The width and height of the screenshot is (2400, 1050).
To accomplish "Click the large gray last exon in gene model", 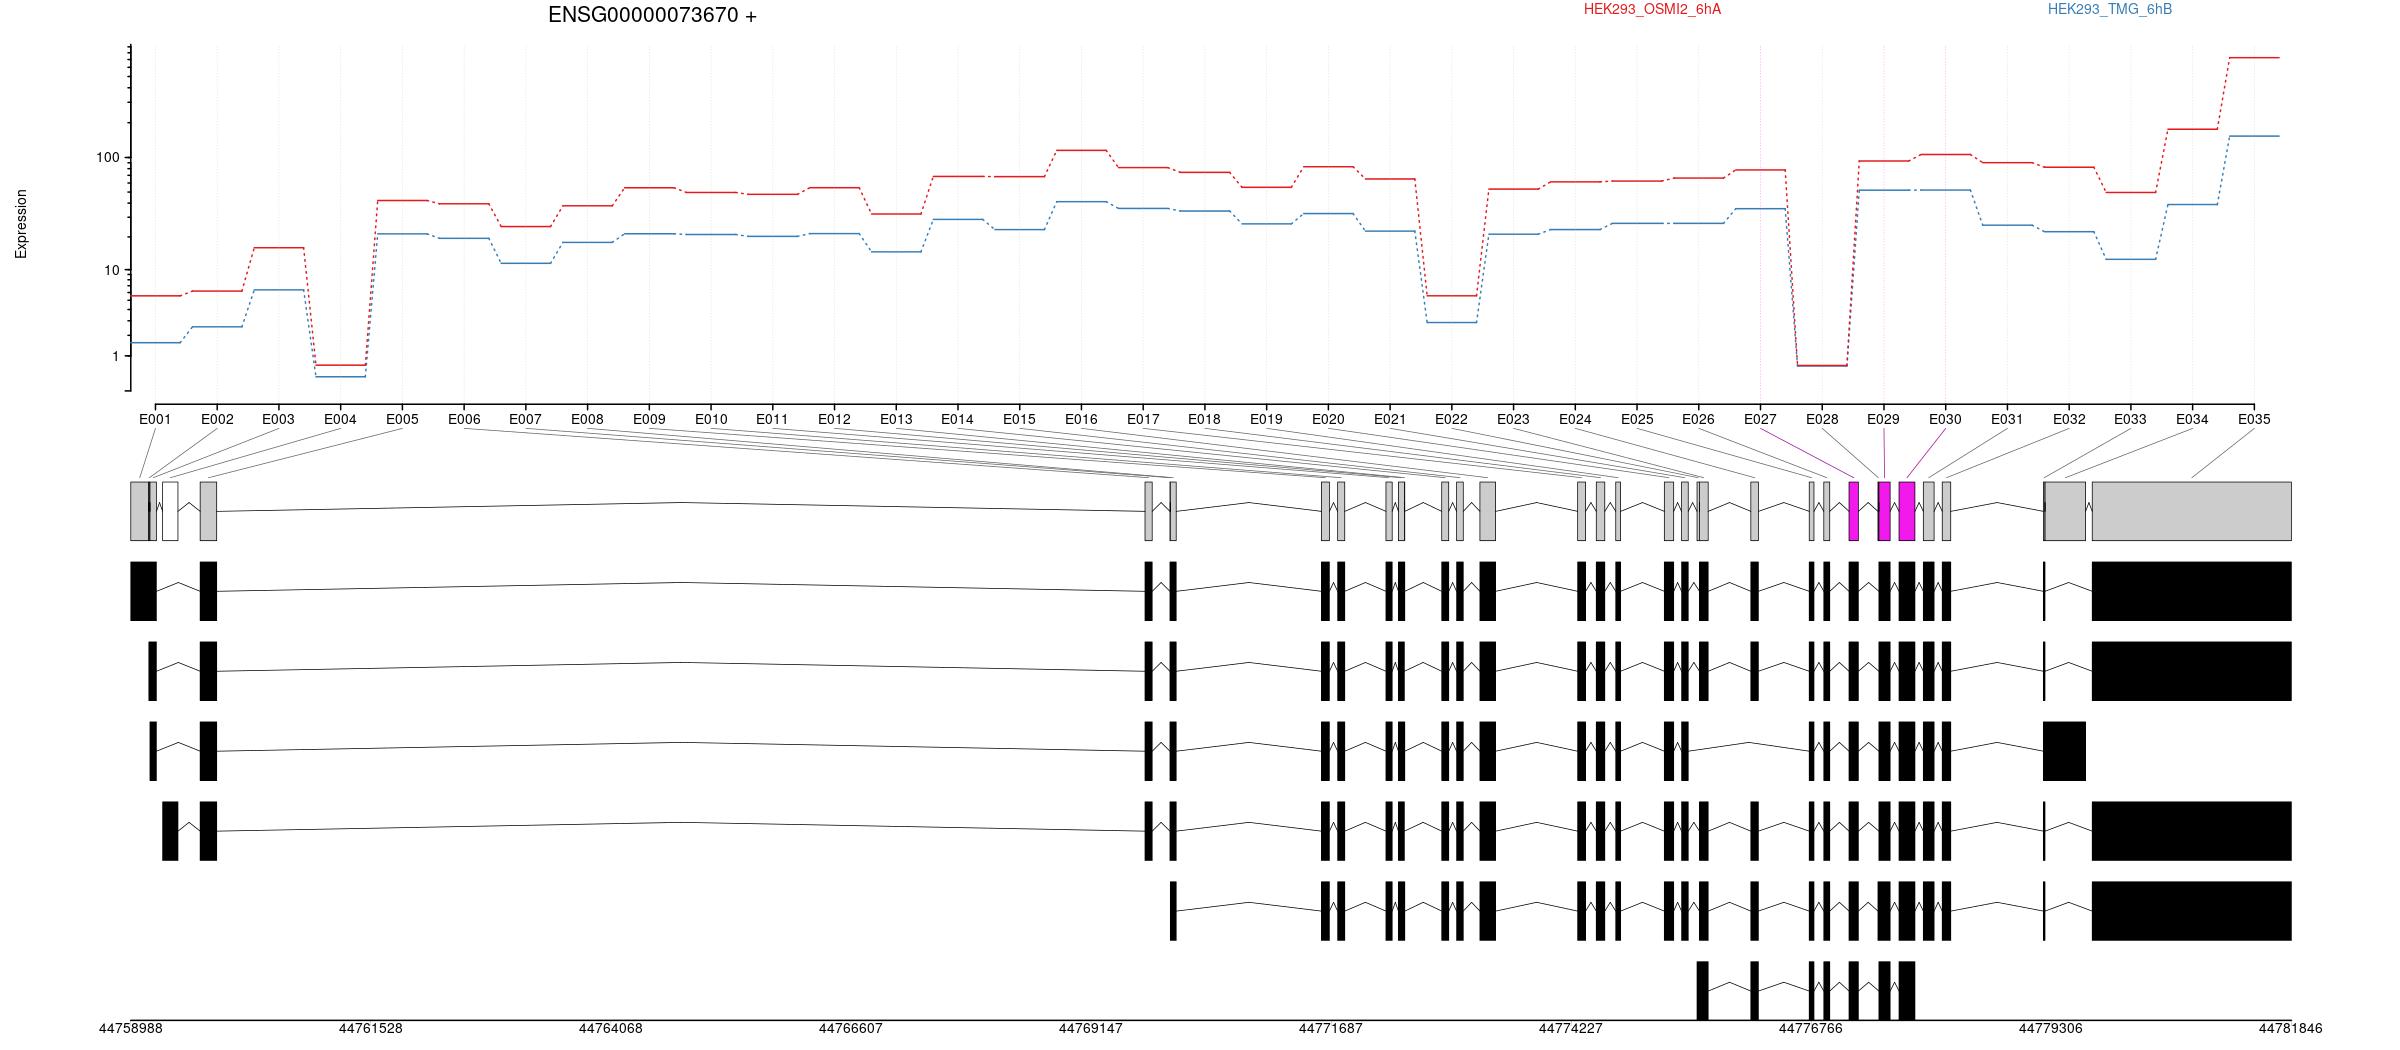I will coord(2192,511).
